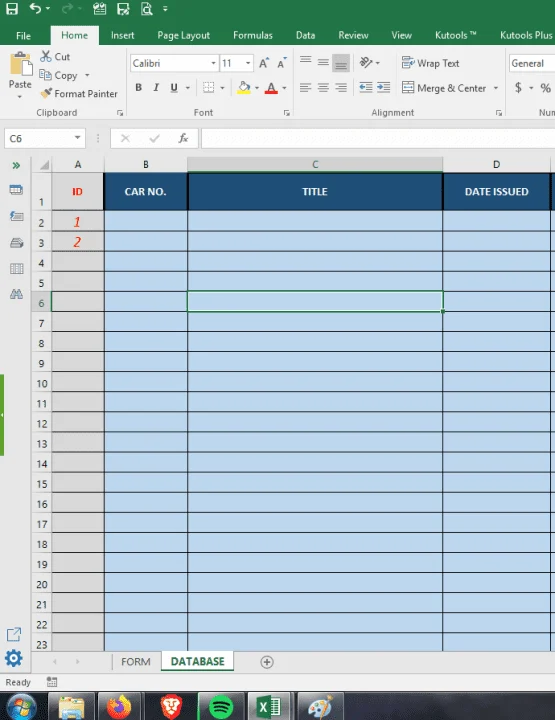Toggle Align Right button

tap(341, 87)
